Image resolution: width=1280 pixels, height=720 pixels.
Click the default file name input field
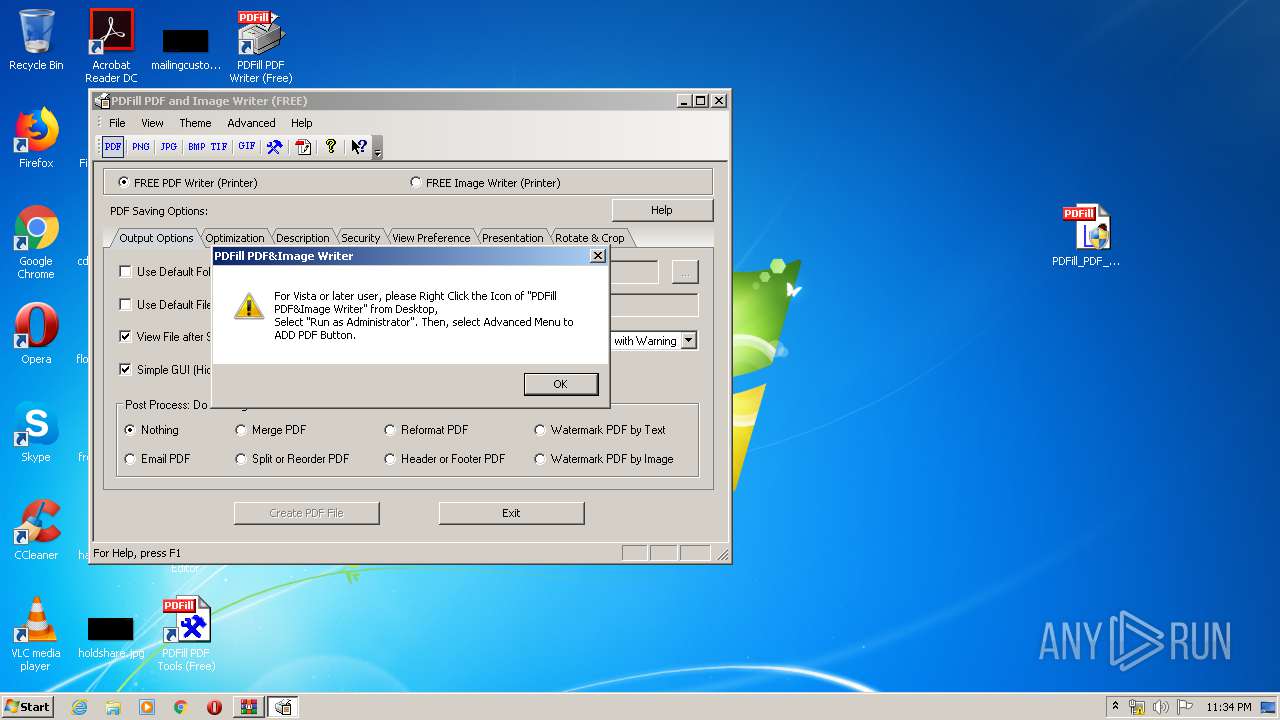653,305
